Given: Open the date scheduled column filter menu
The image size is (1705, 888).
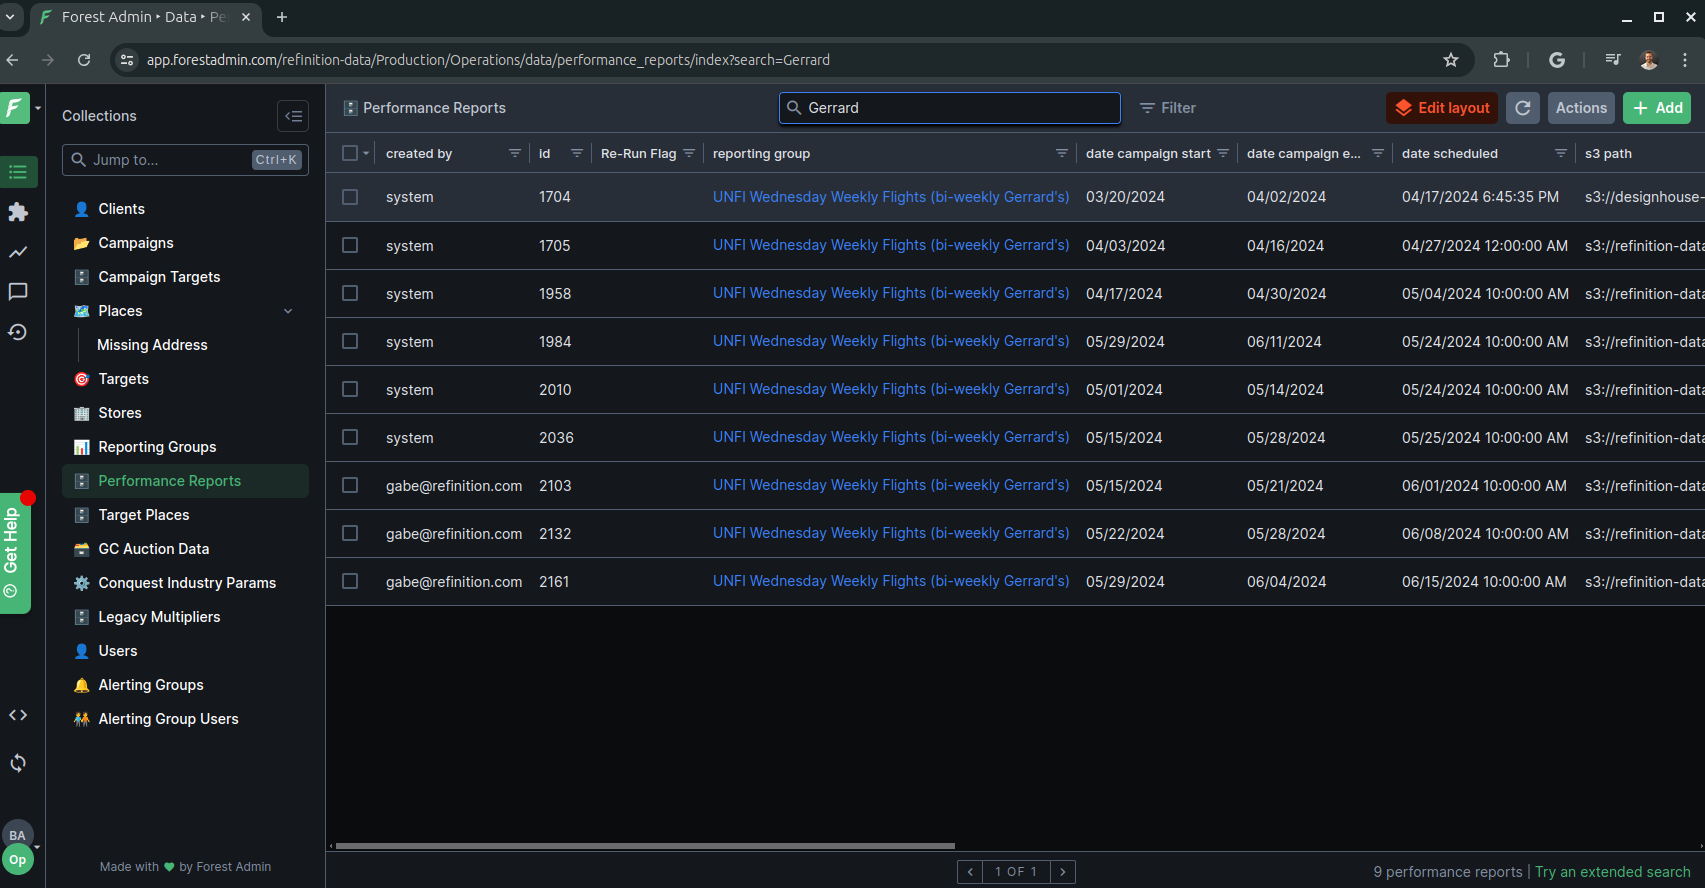Looking at the screenshot, I should (x=1561, y=153).
